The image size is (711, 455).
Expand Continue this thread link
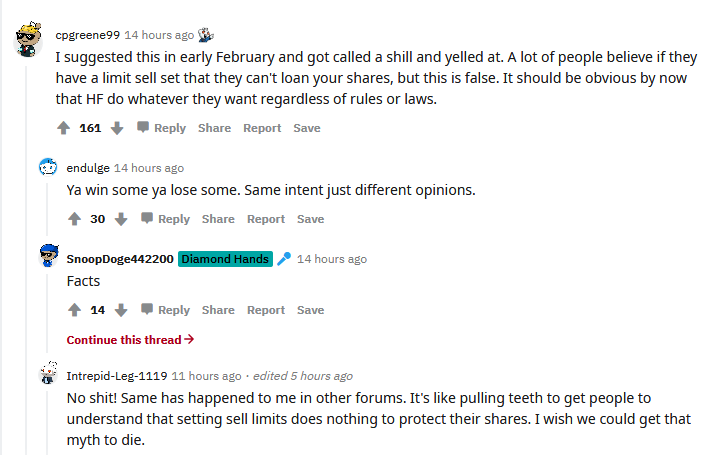coord(130,340)
